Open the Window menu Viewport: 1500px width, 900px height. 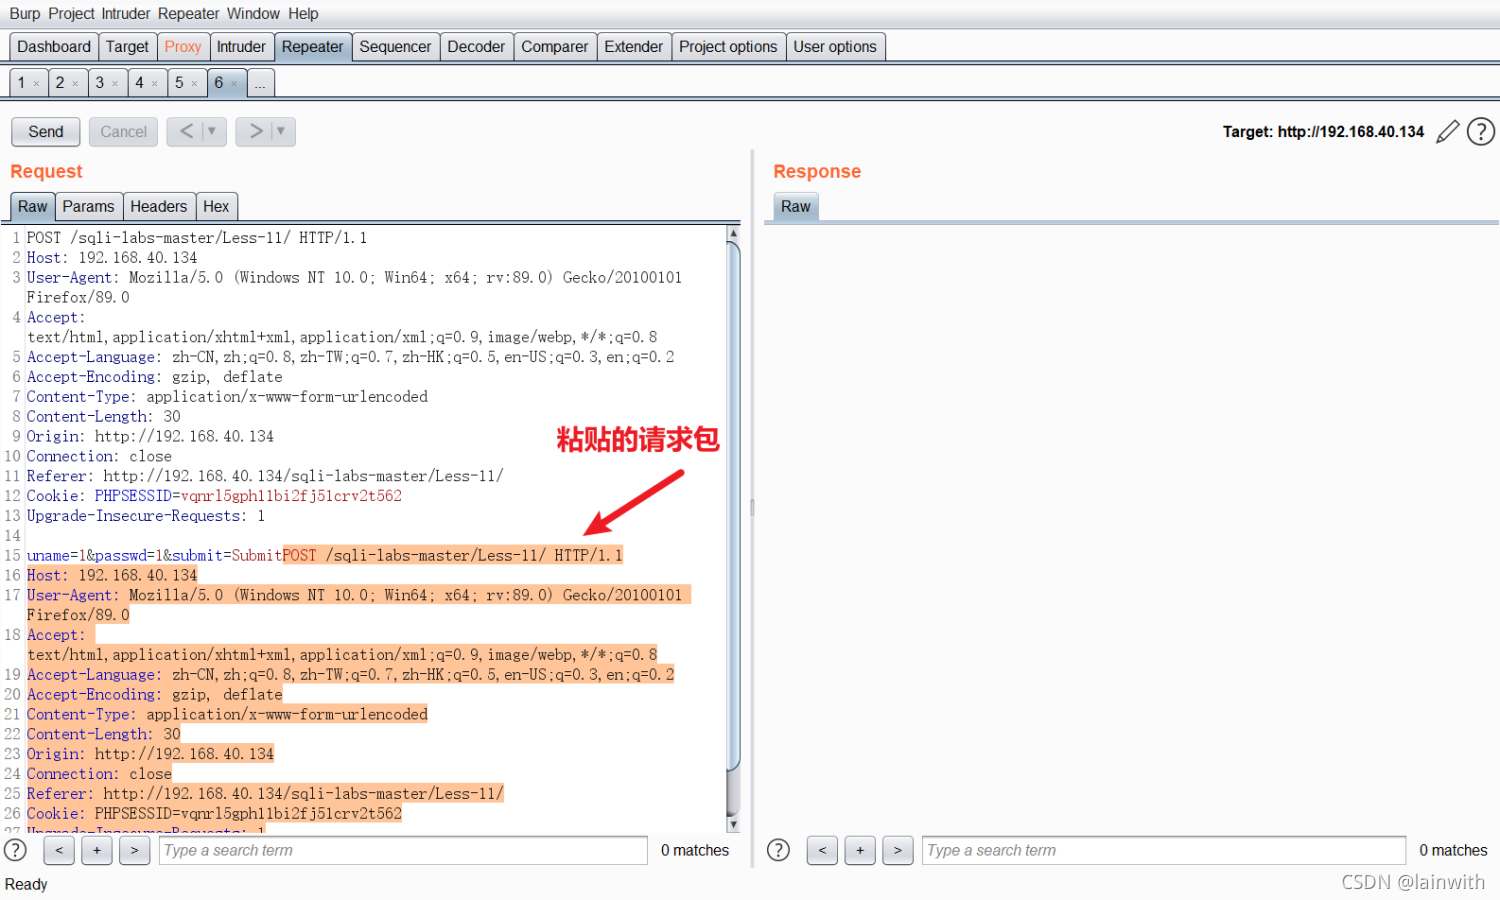pos(253,14)
